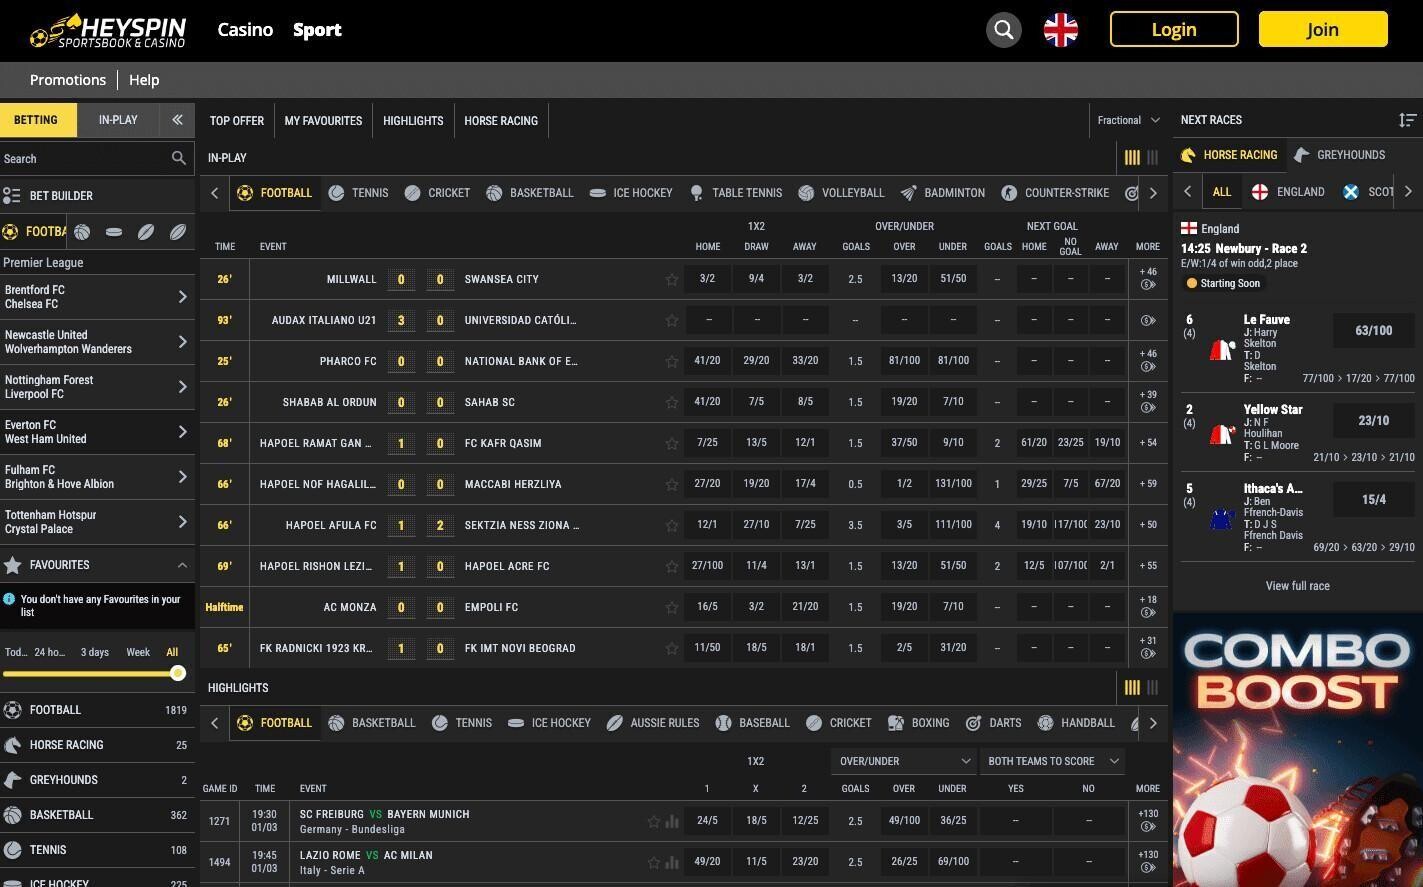
Task: Select Greyhounds tab in Next Races
Action: [x=1339, y=155]
